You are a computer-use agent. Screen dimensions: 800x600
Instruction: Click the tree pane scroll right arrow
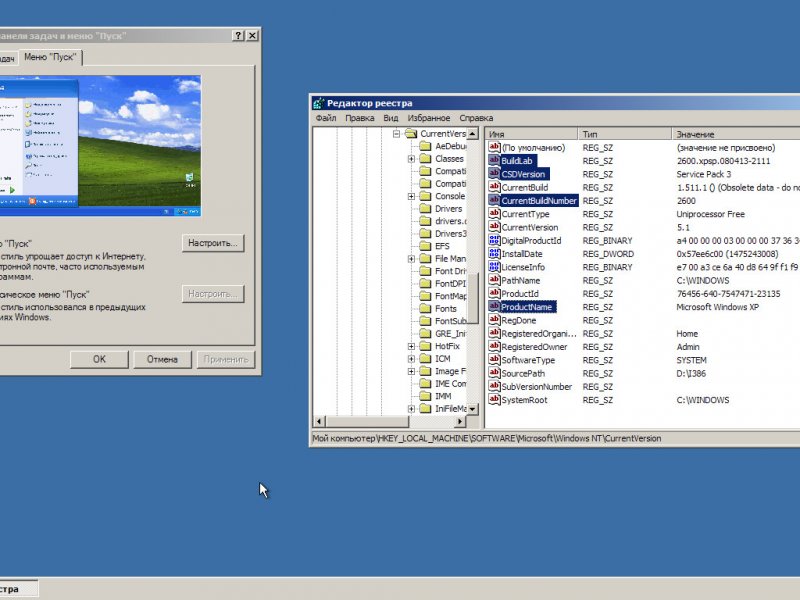[460, 421]
